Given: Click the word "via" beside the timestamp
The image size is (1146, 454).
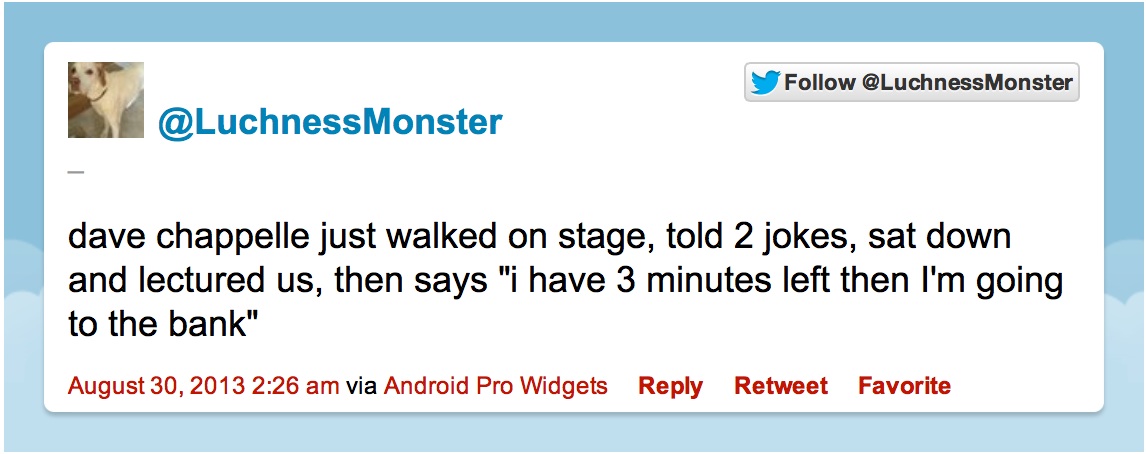Looking at the screenshot, I should [361, 386].
